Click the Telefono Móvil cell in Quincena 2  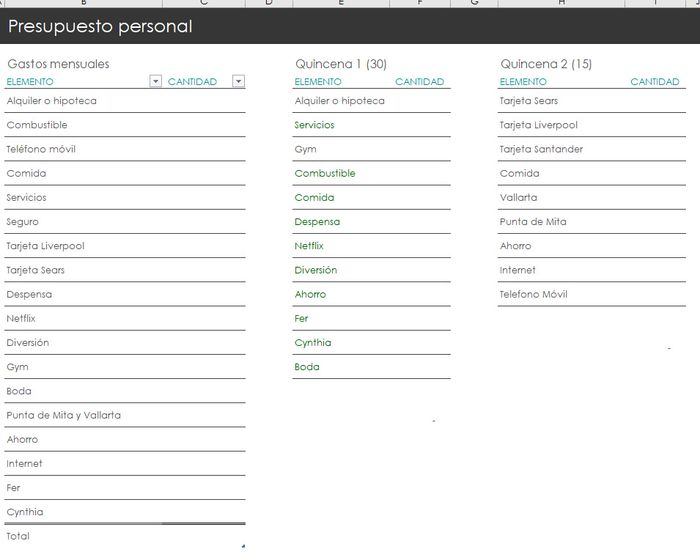coord(534,295)
